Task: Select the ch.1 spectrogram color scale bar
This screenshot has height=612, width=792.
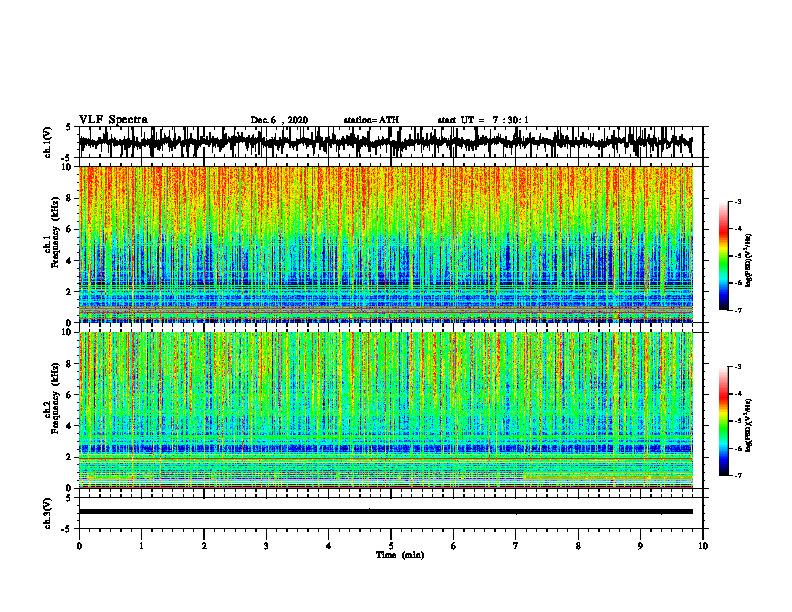Action: [x=724, y=256]
